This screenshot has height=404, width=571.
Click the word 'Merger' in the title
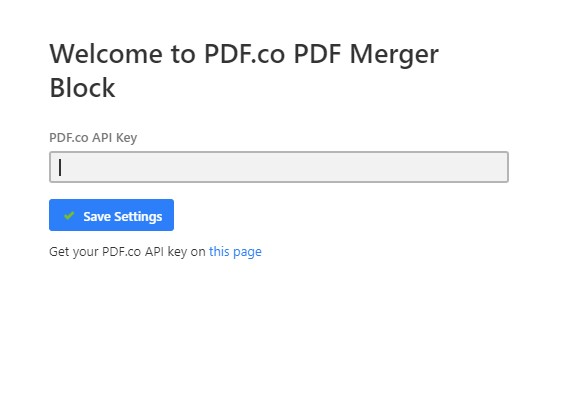pos(394,55)
